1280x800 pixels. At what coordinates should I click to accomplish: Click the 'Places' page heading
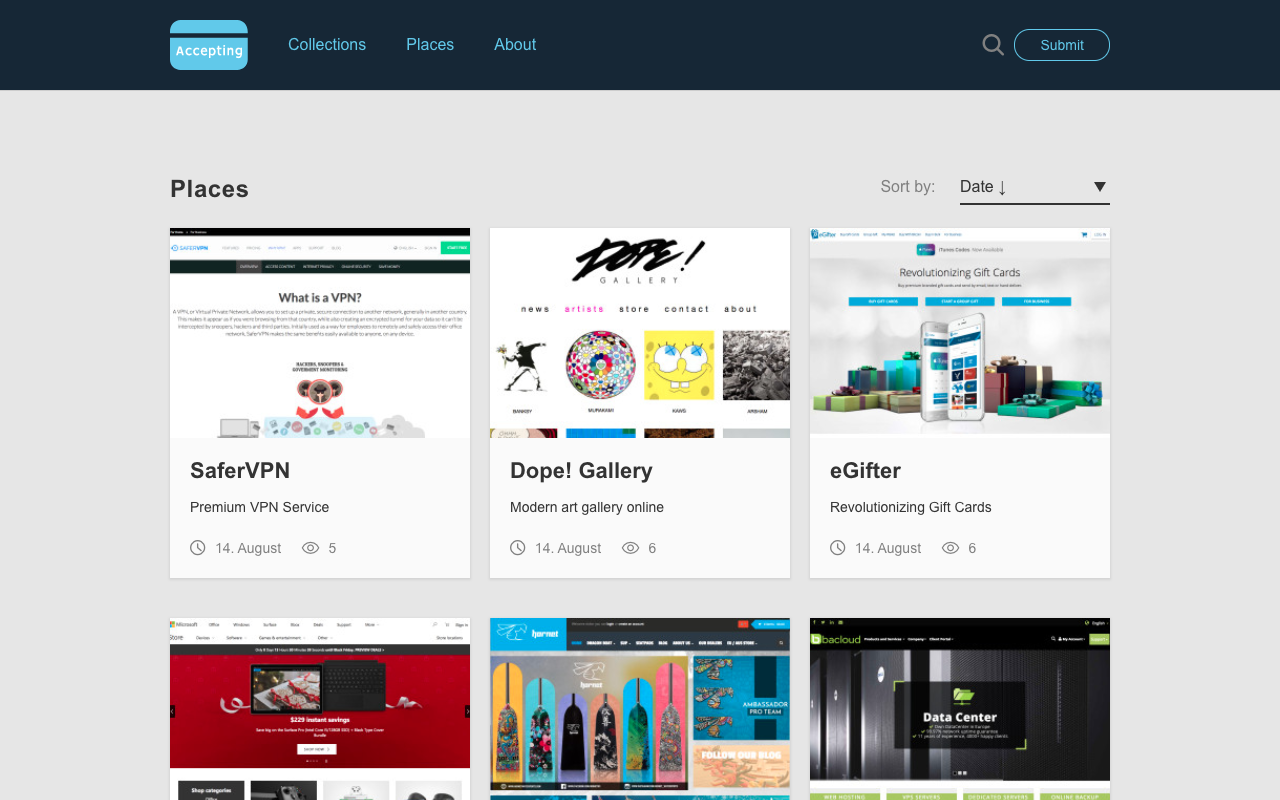tap(209, 189)
